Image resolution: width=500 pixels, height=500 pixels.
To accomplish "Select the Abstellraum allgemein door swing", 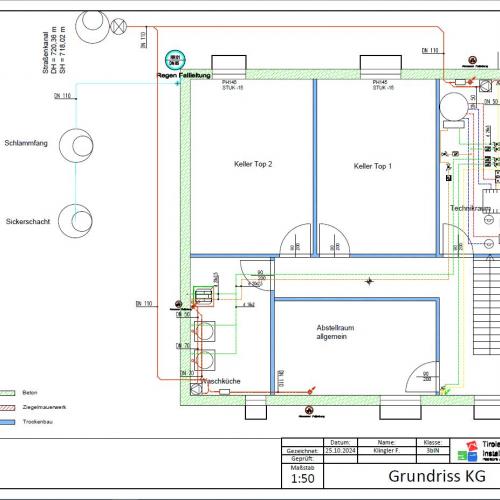I will tap(422, 377).
